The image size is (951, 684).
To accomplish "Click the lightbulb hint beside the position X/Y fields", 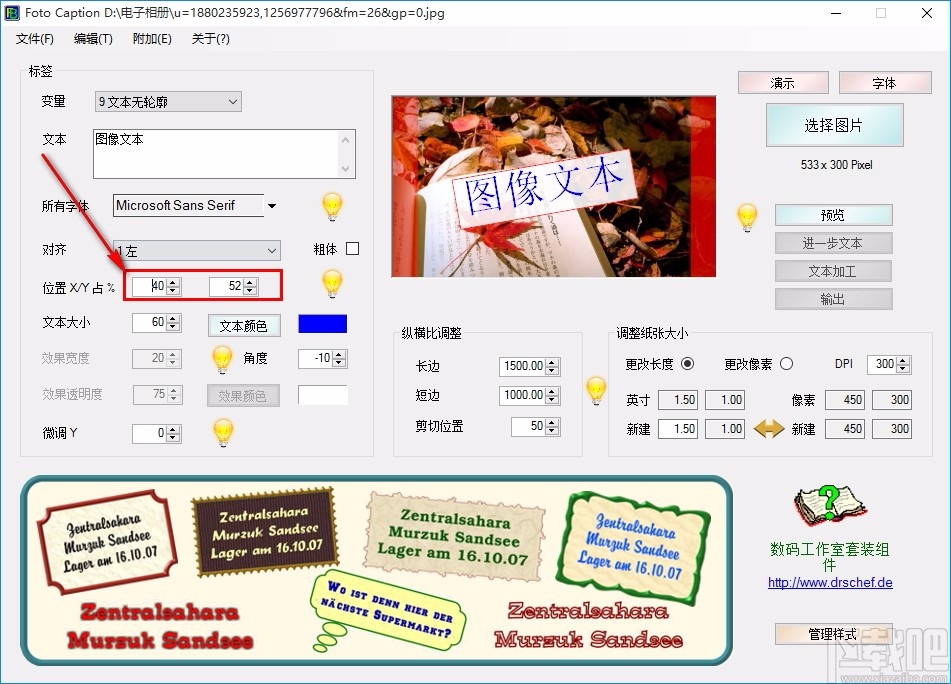I will click(332, 284).
